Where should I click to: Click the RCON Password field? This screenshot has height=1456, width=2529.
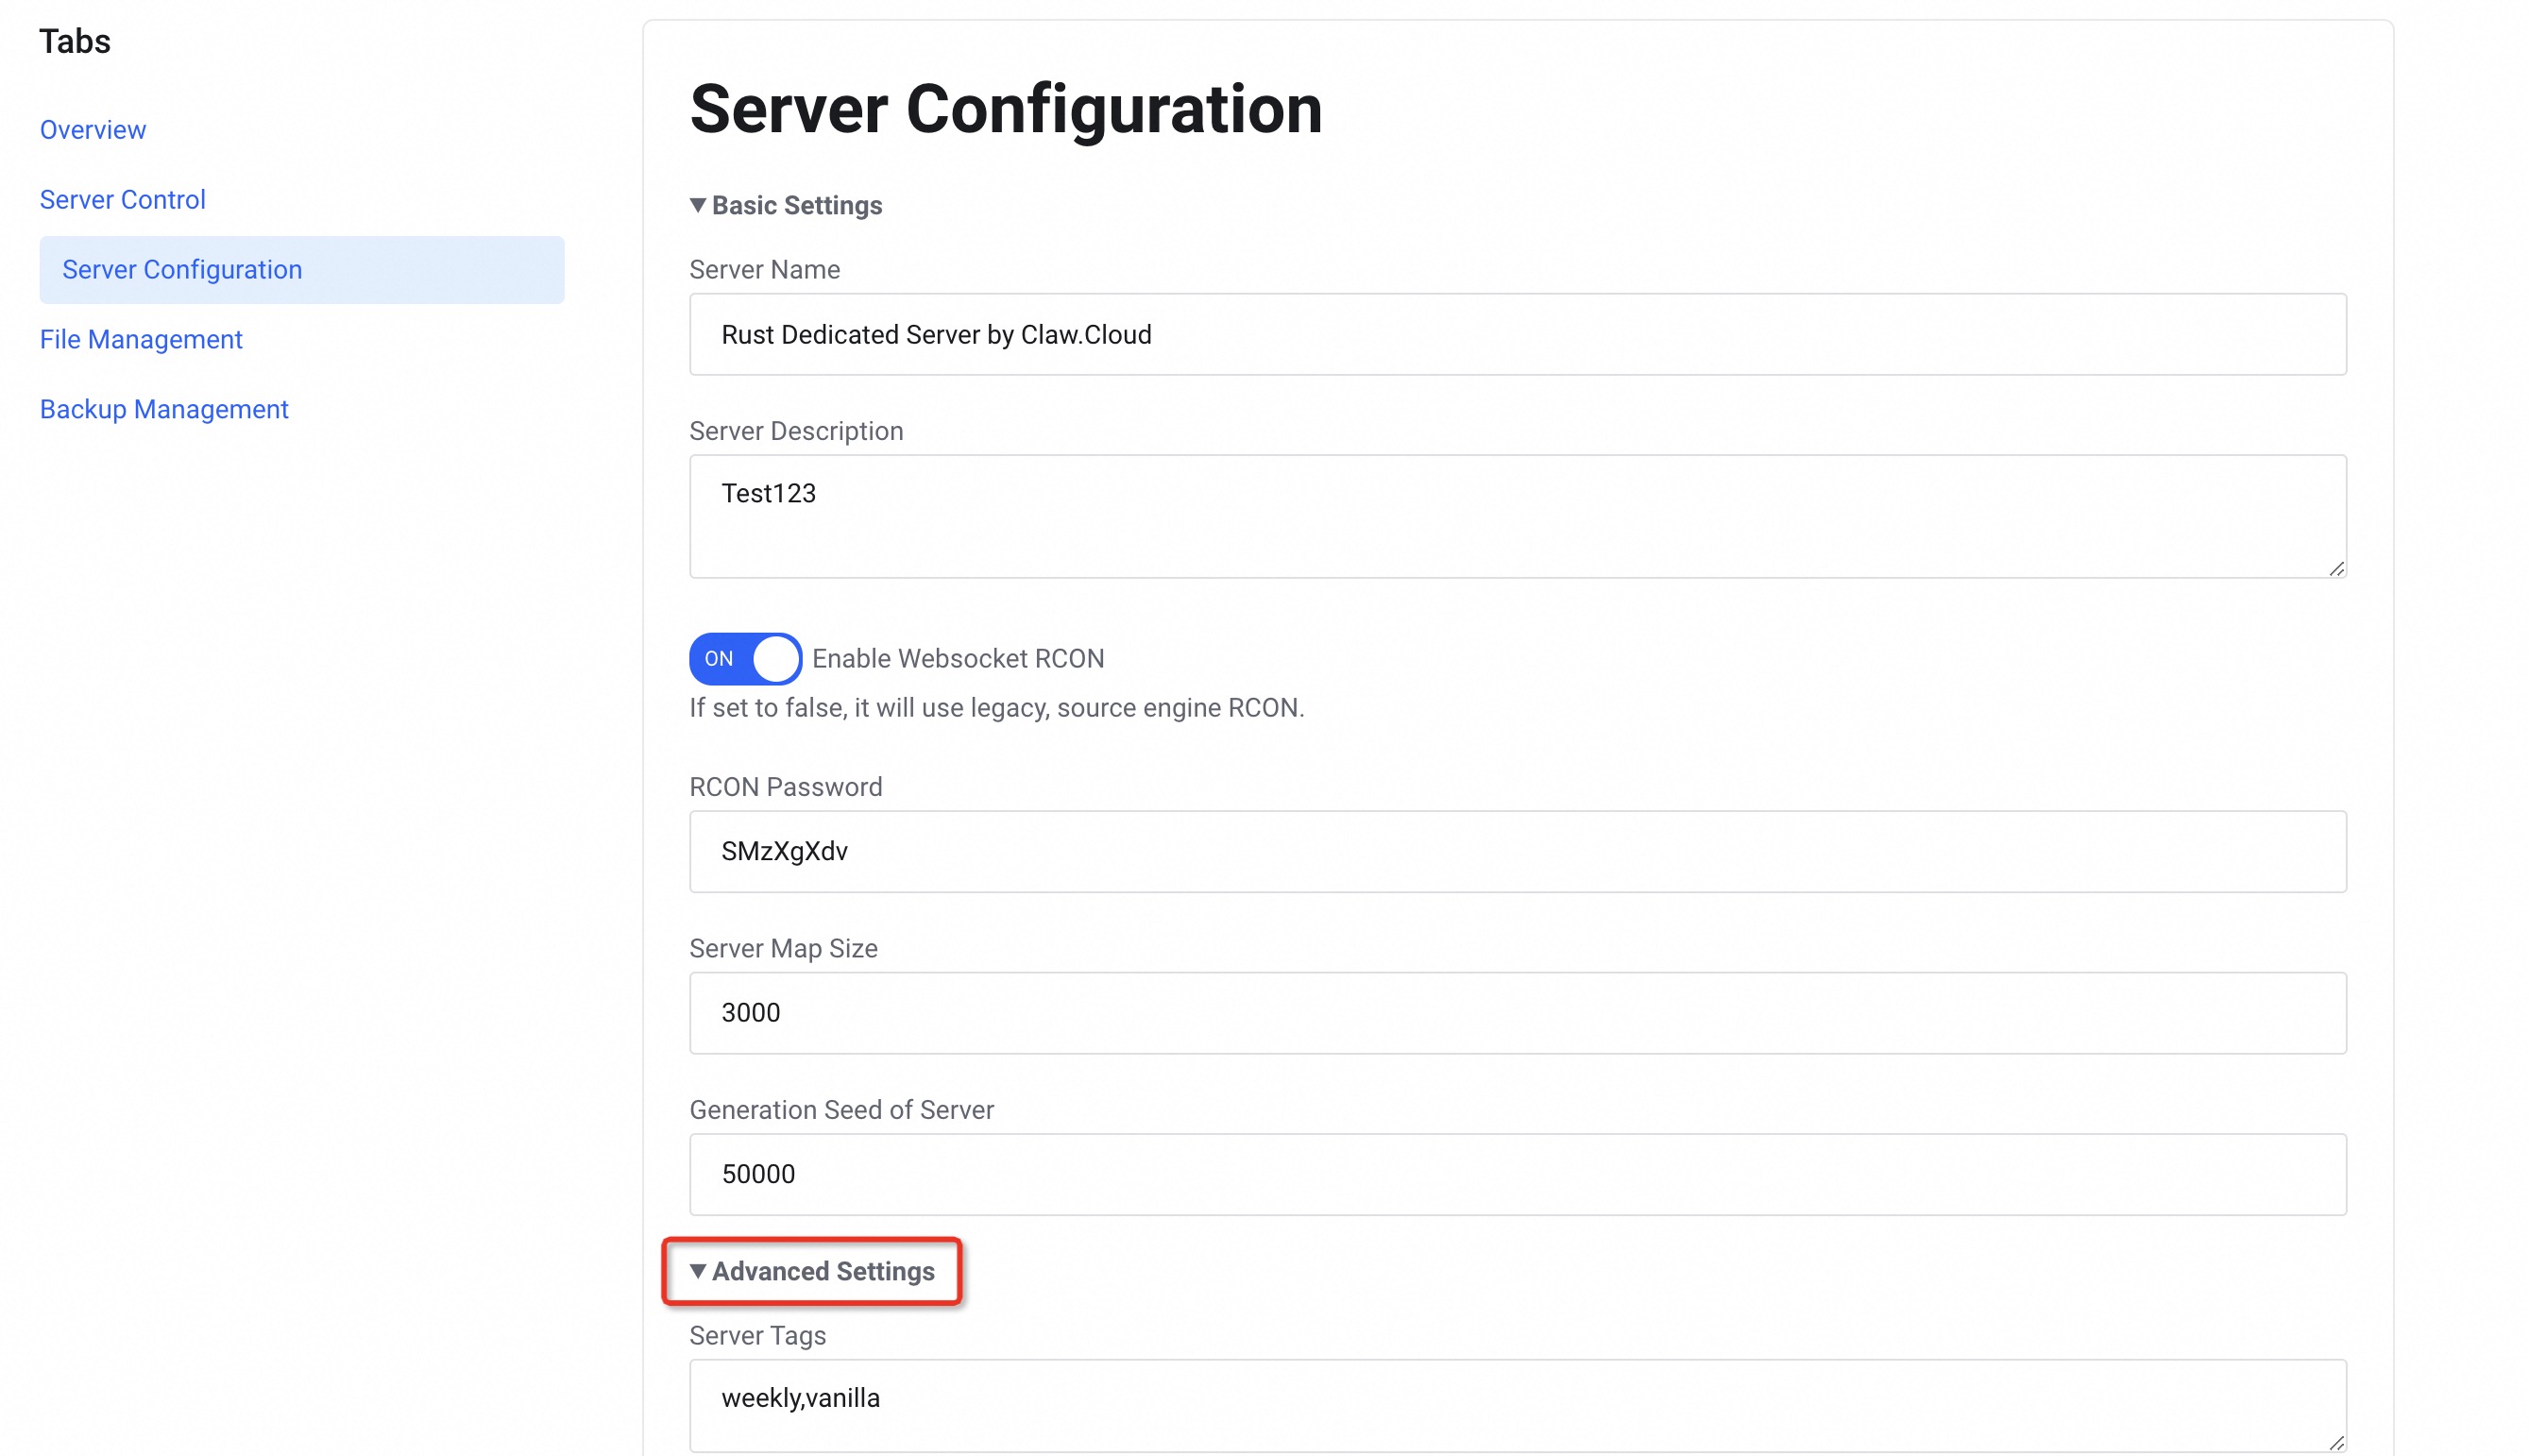click(x=1516, y=852)
